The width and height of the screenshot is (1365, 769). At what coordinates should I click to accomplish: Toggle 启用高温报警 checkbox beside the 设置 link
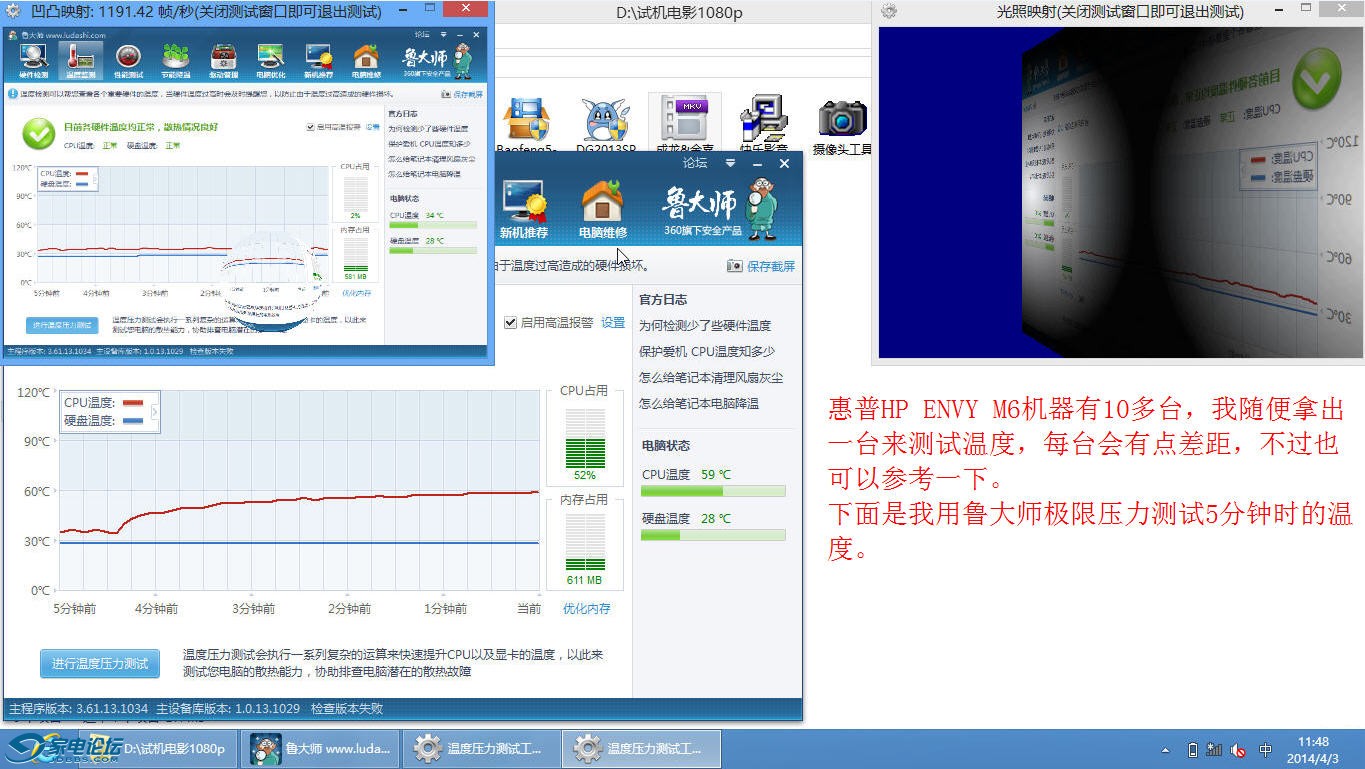[x=511, y=323]
